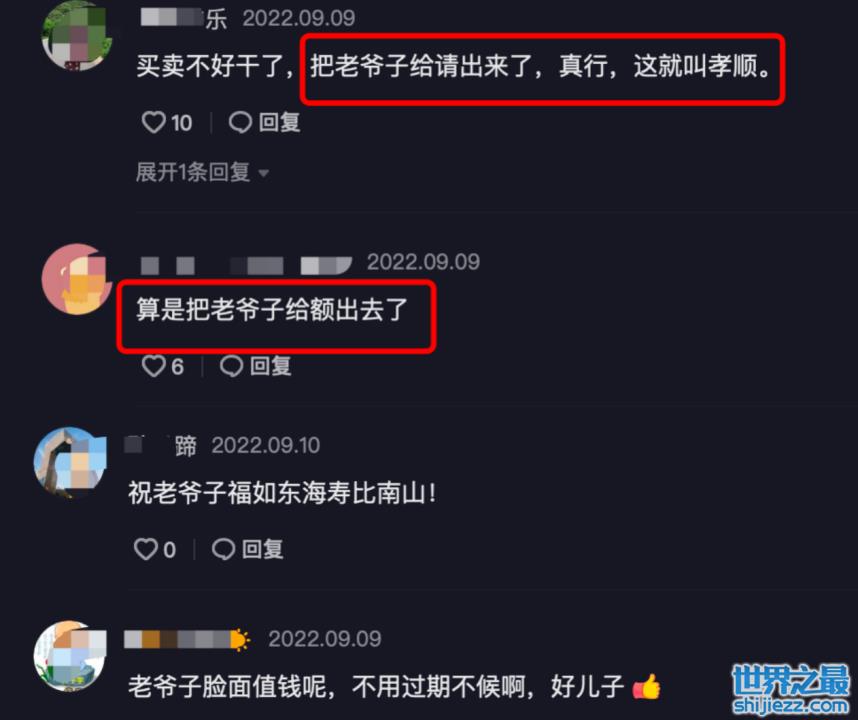Like the comment with 6 likes
858x720 pixels.
point(153,365)
